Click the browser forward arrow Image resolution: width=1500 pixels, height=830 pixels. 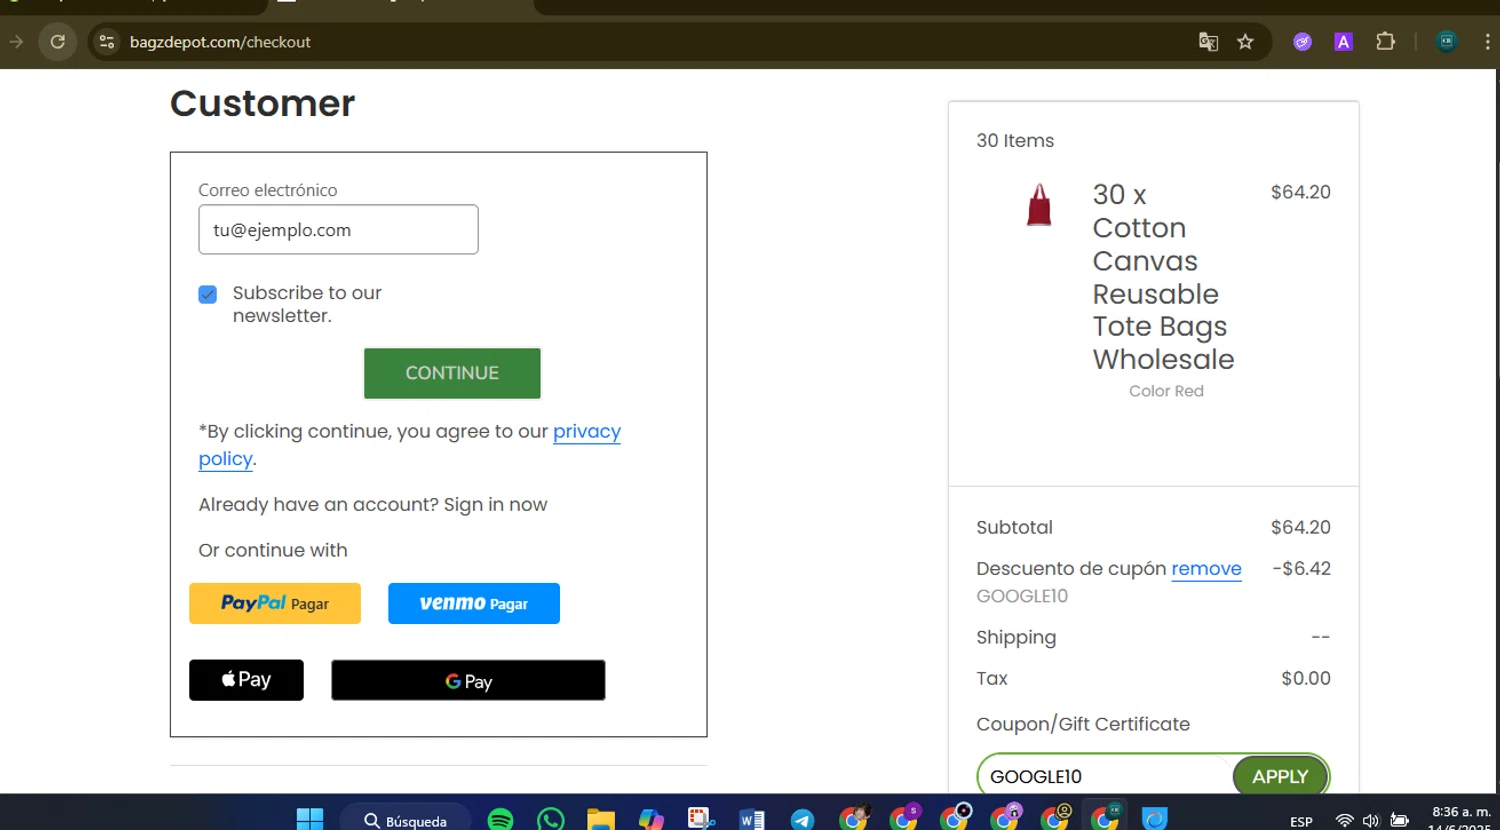click(16, 42)
